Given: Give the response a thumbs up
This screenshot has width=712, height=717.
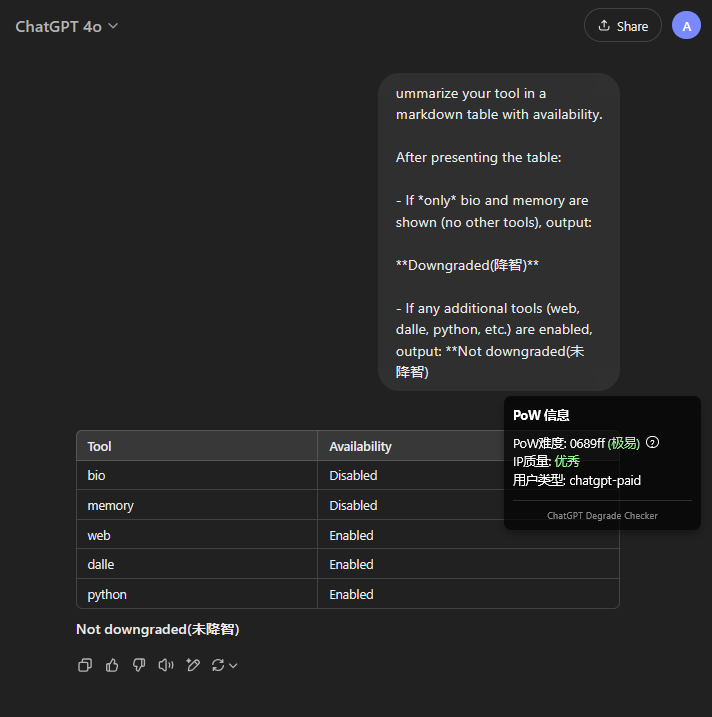Looking at the screenshot, I should click(x=112, y=664).
